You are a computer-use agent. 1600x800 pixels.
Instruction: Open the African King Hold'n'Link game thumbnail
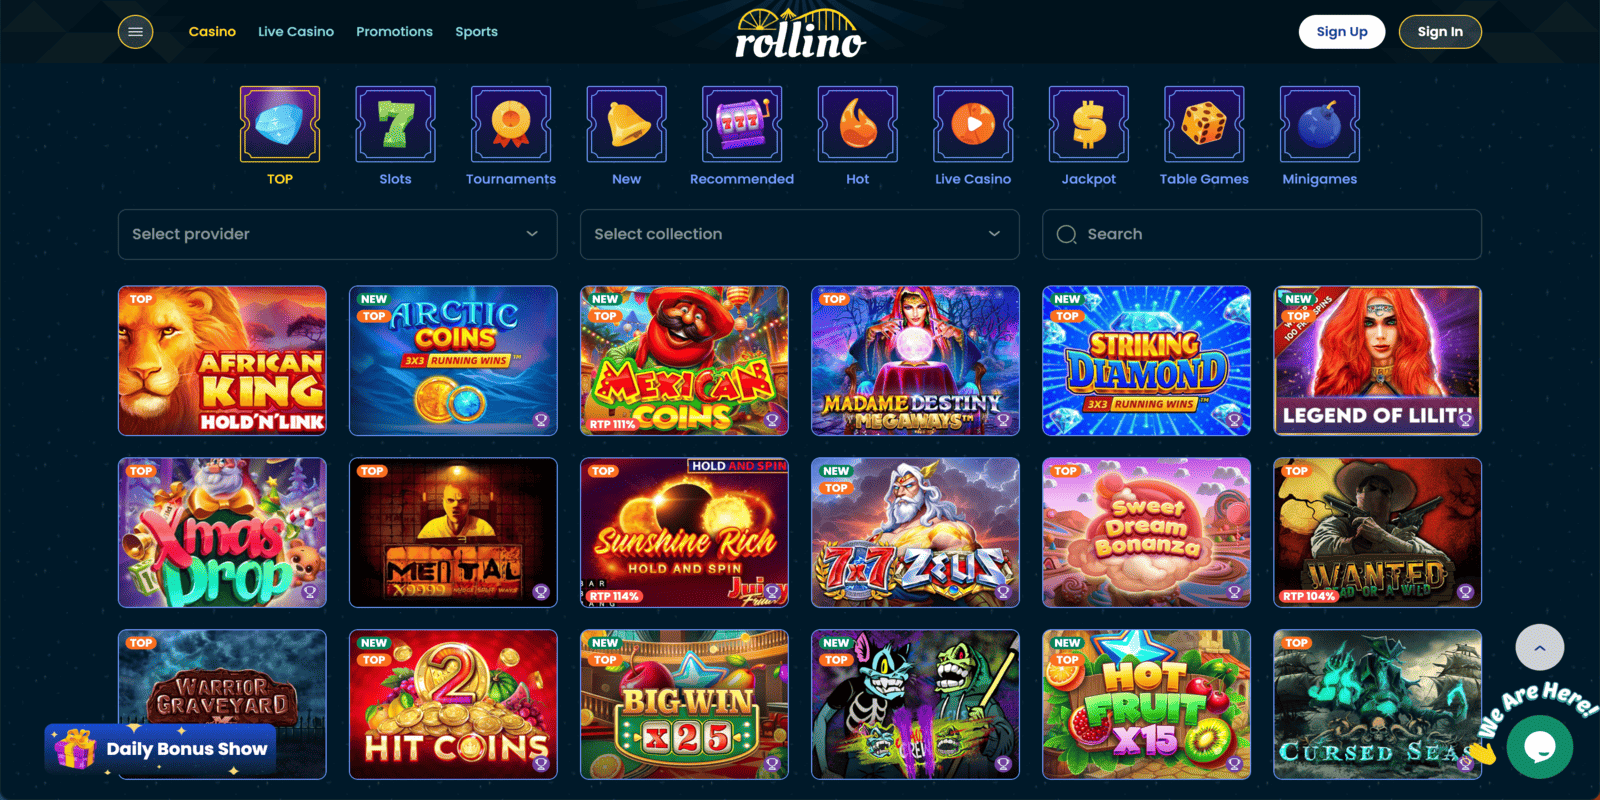(x=222, y=361)
